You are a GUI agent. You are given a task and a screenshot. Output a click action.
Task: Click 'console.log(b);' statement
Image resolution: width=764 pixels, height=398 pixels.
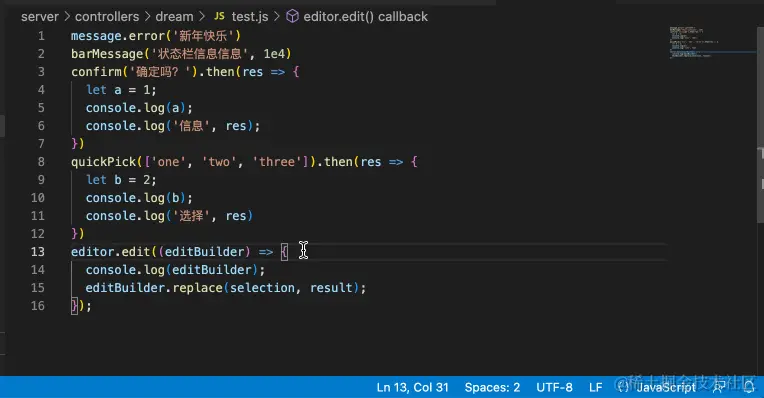[x=139, y=198]
